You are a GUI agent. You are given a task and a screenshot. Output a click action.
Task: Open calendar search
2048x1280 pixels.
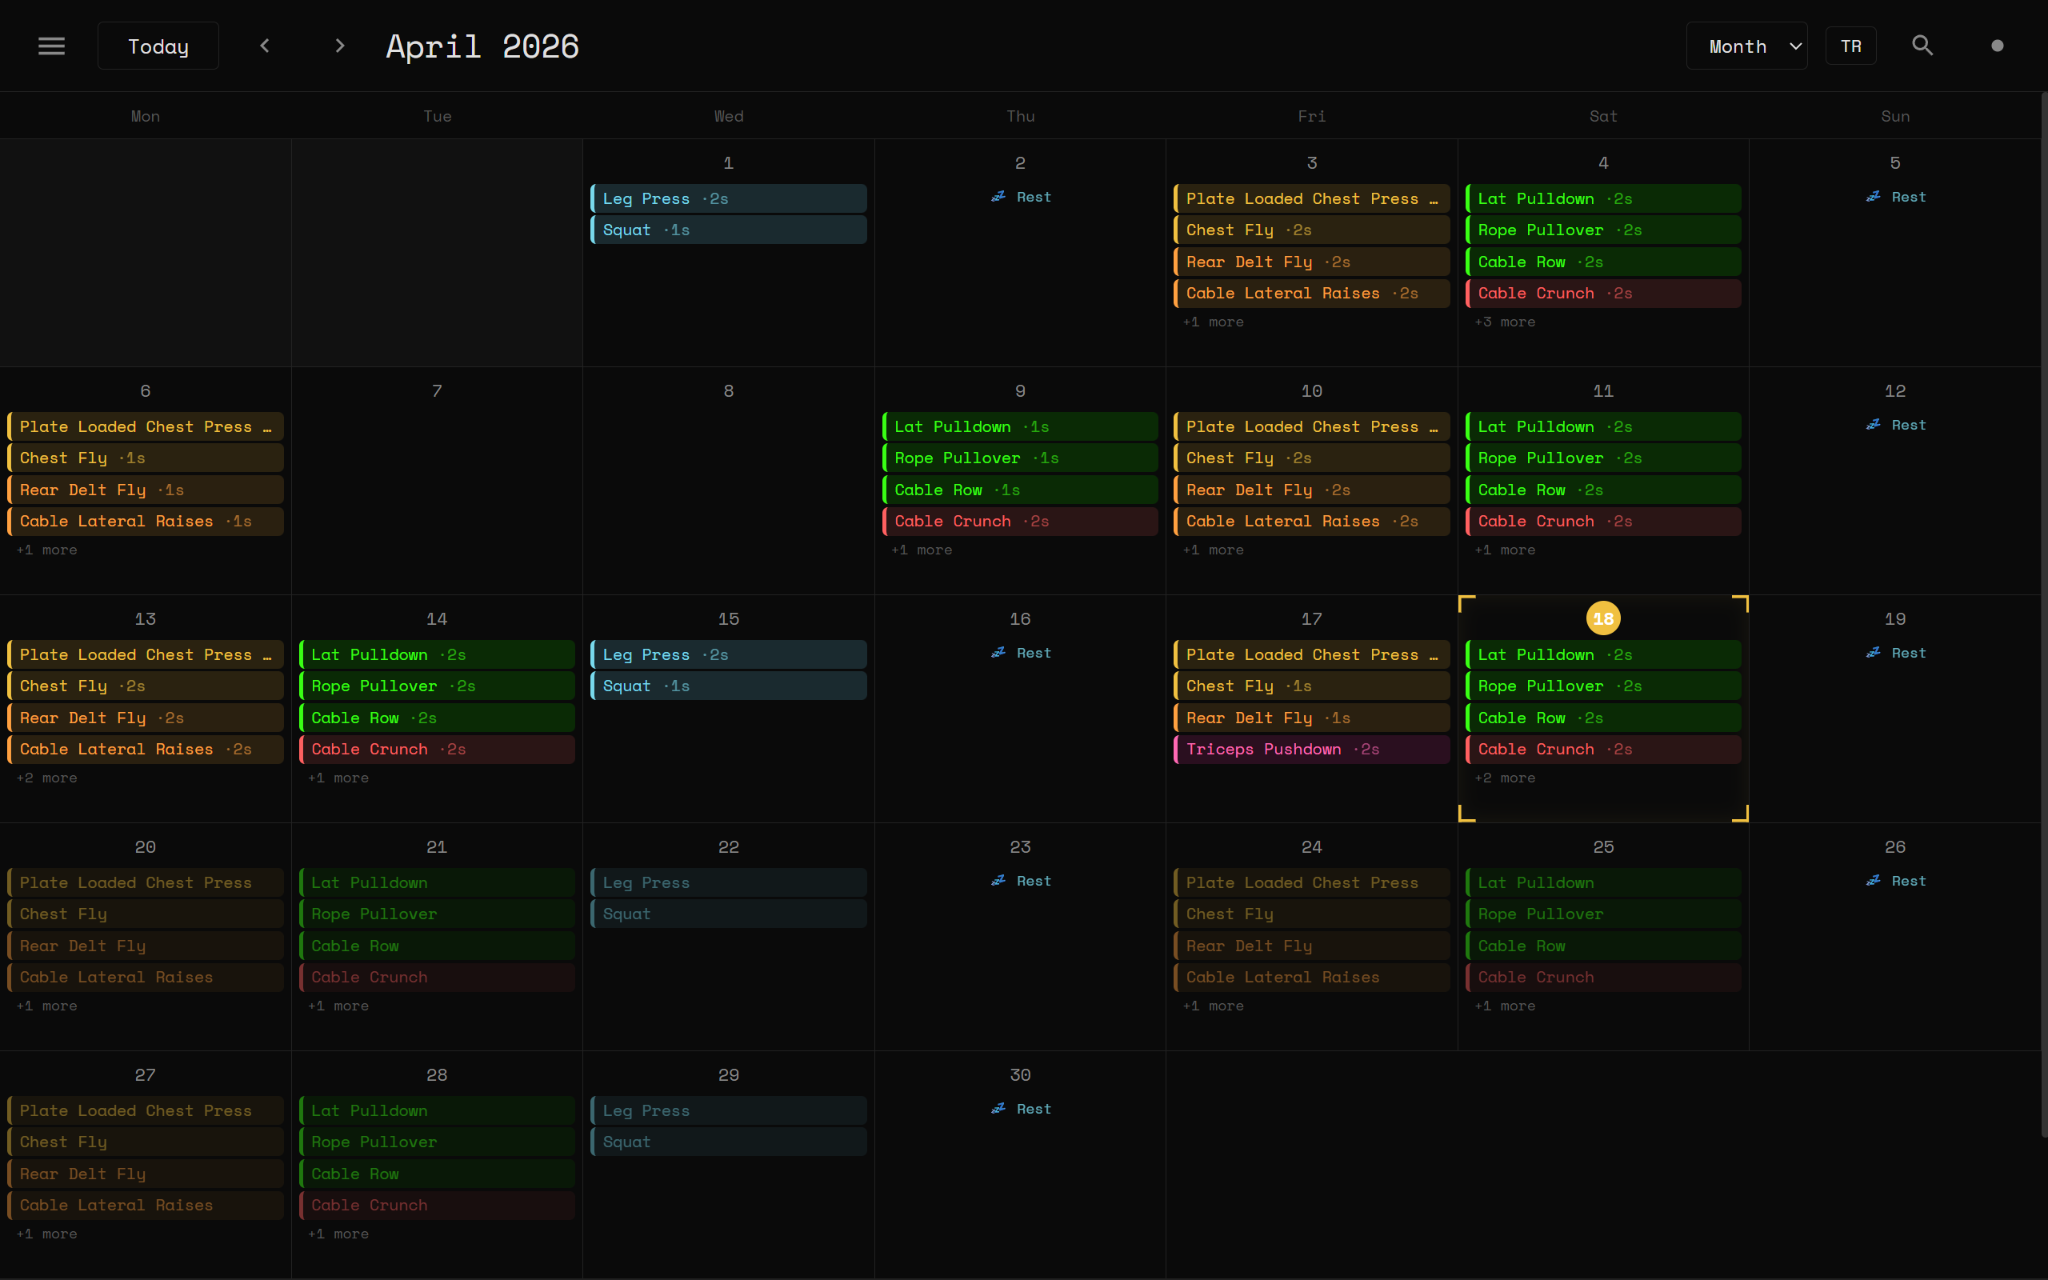[x=1922, y=46]
